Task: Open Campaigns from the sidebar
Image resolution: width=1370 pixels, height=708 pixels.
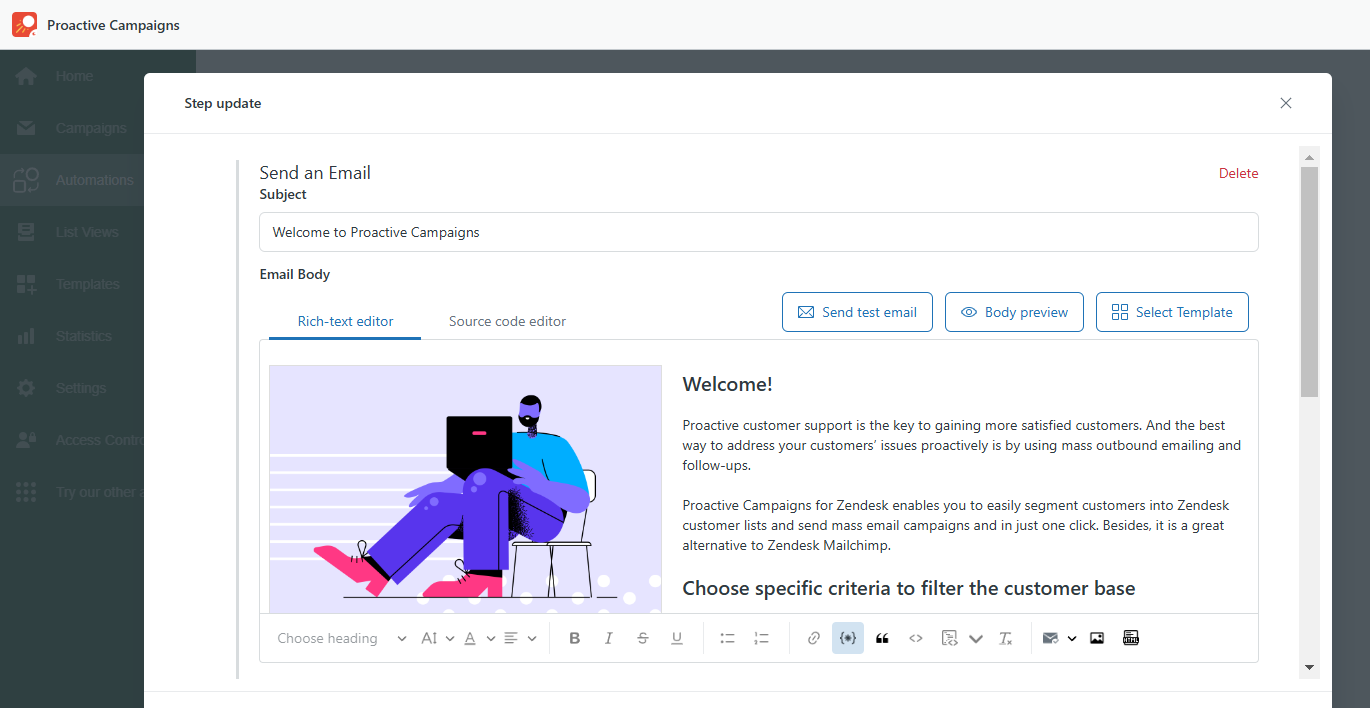Action: [x=72, y=128]
